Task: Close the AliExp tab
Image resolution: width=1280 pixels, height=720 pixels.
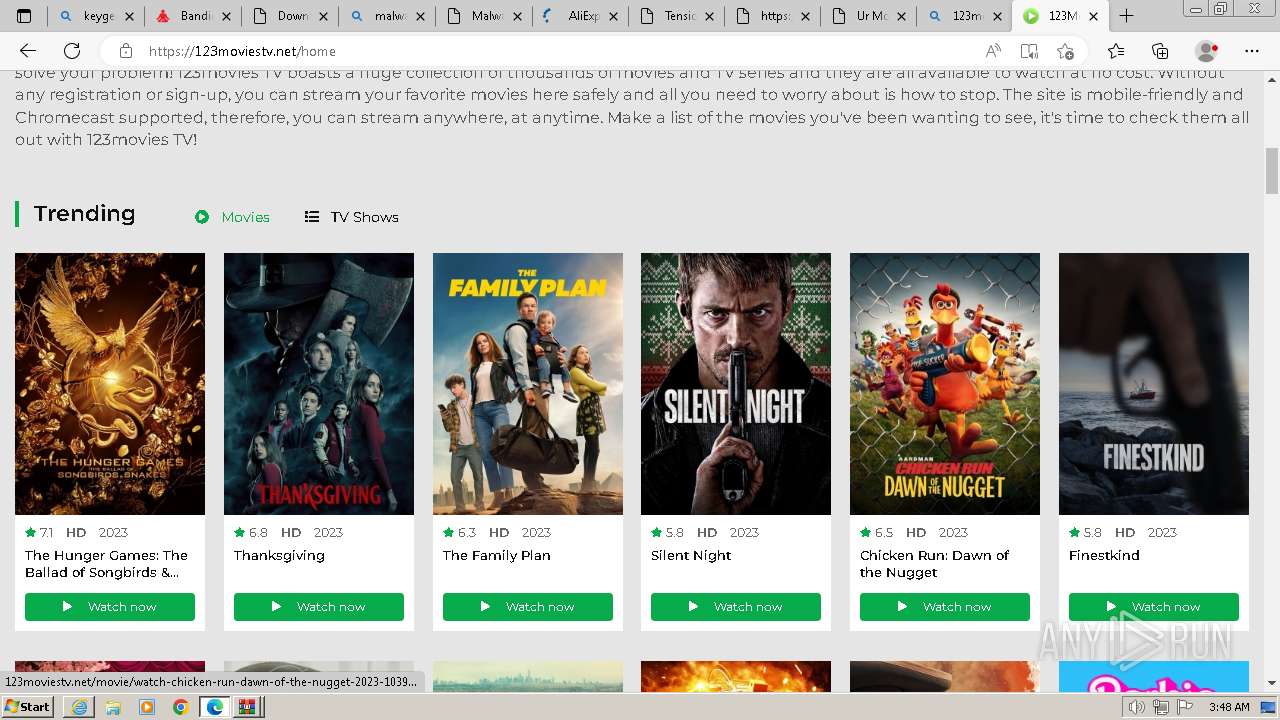Action: 613,17
